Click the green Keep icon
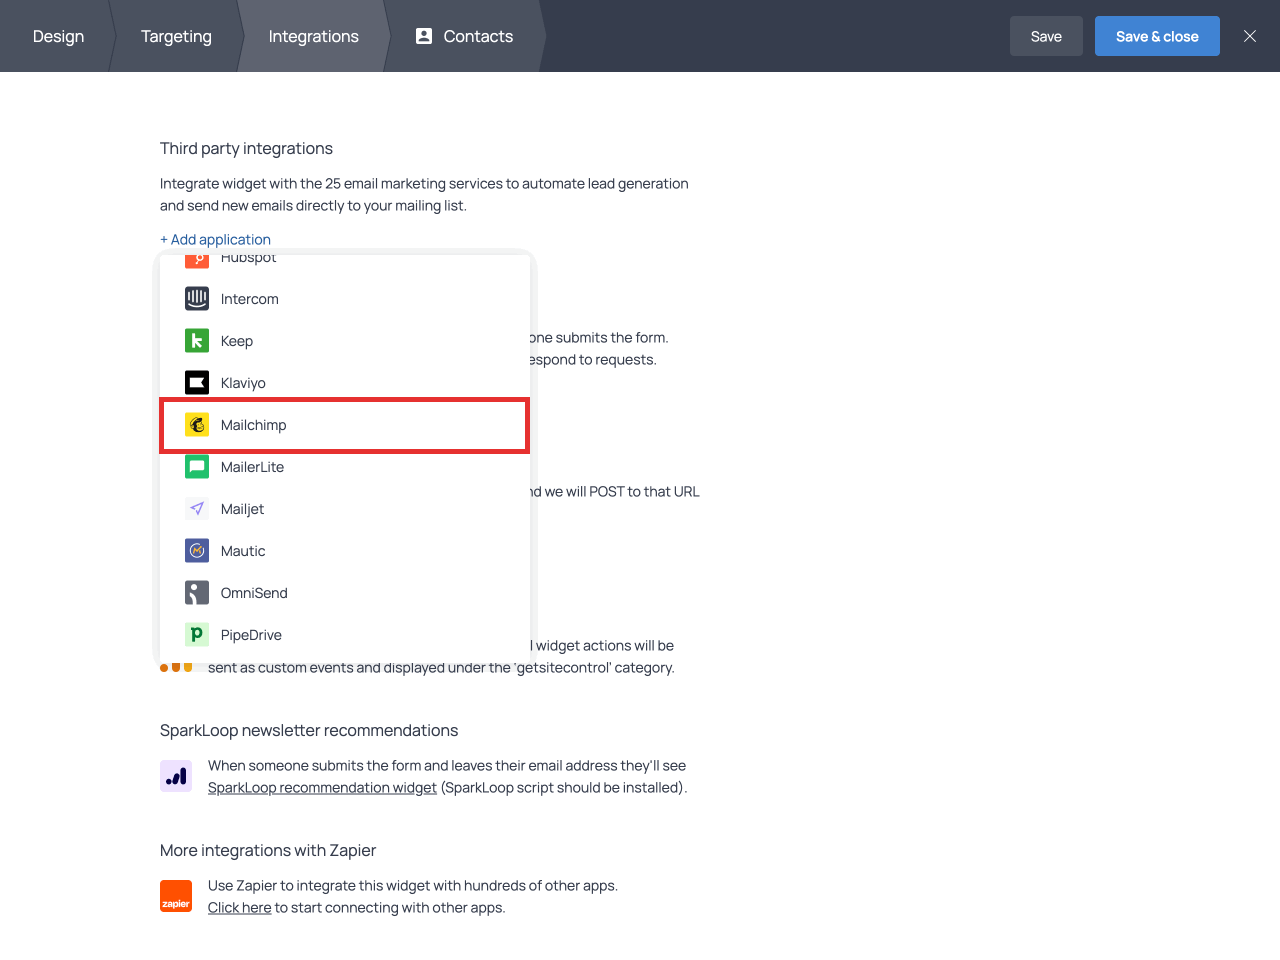 point(197,341)
